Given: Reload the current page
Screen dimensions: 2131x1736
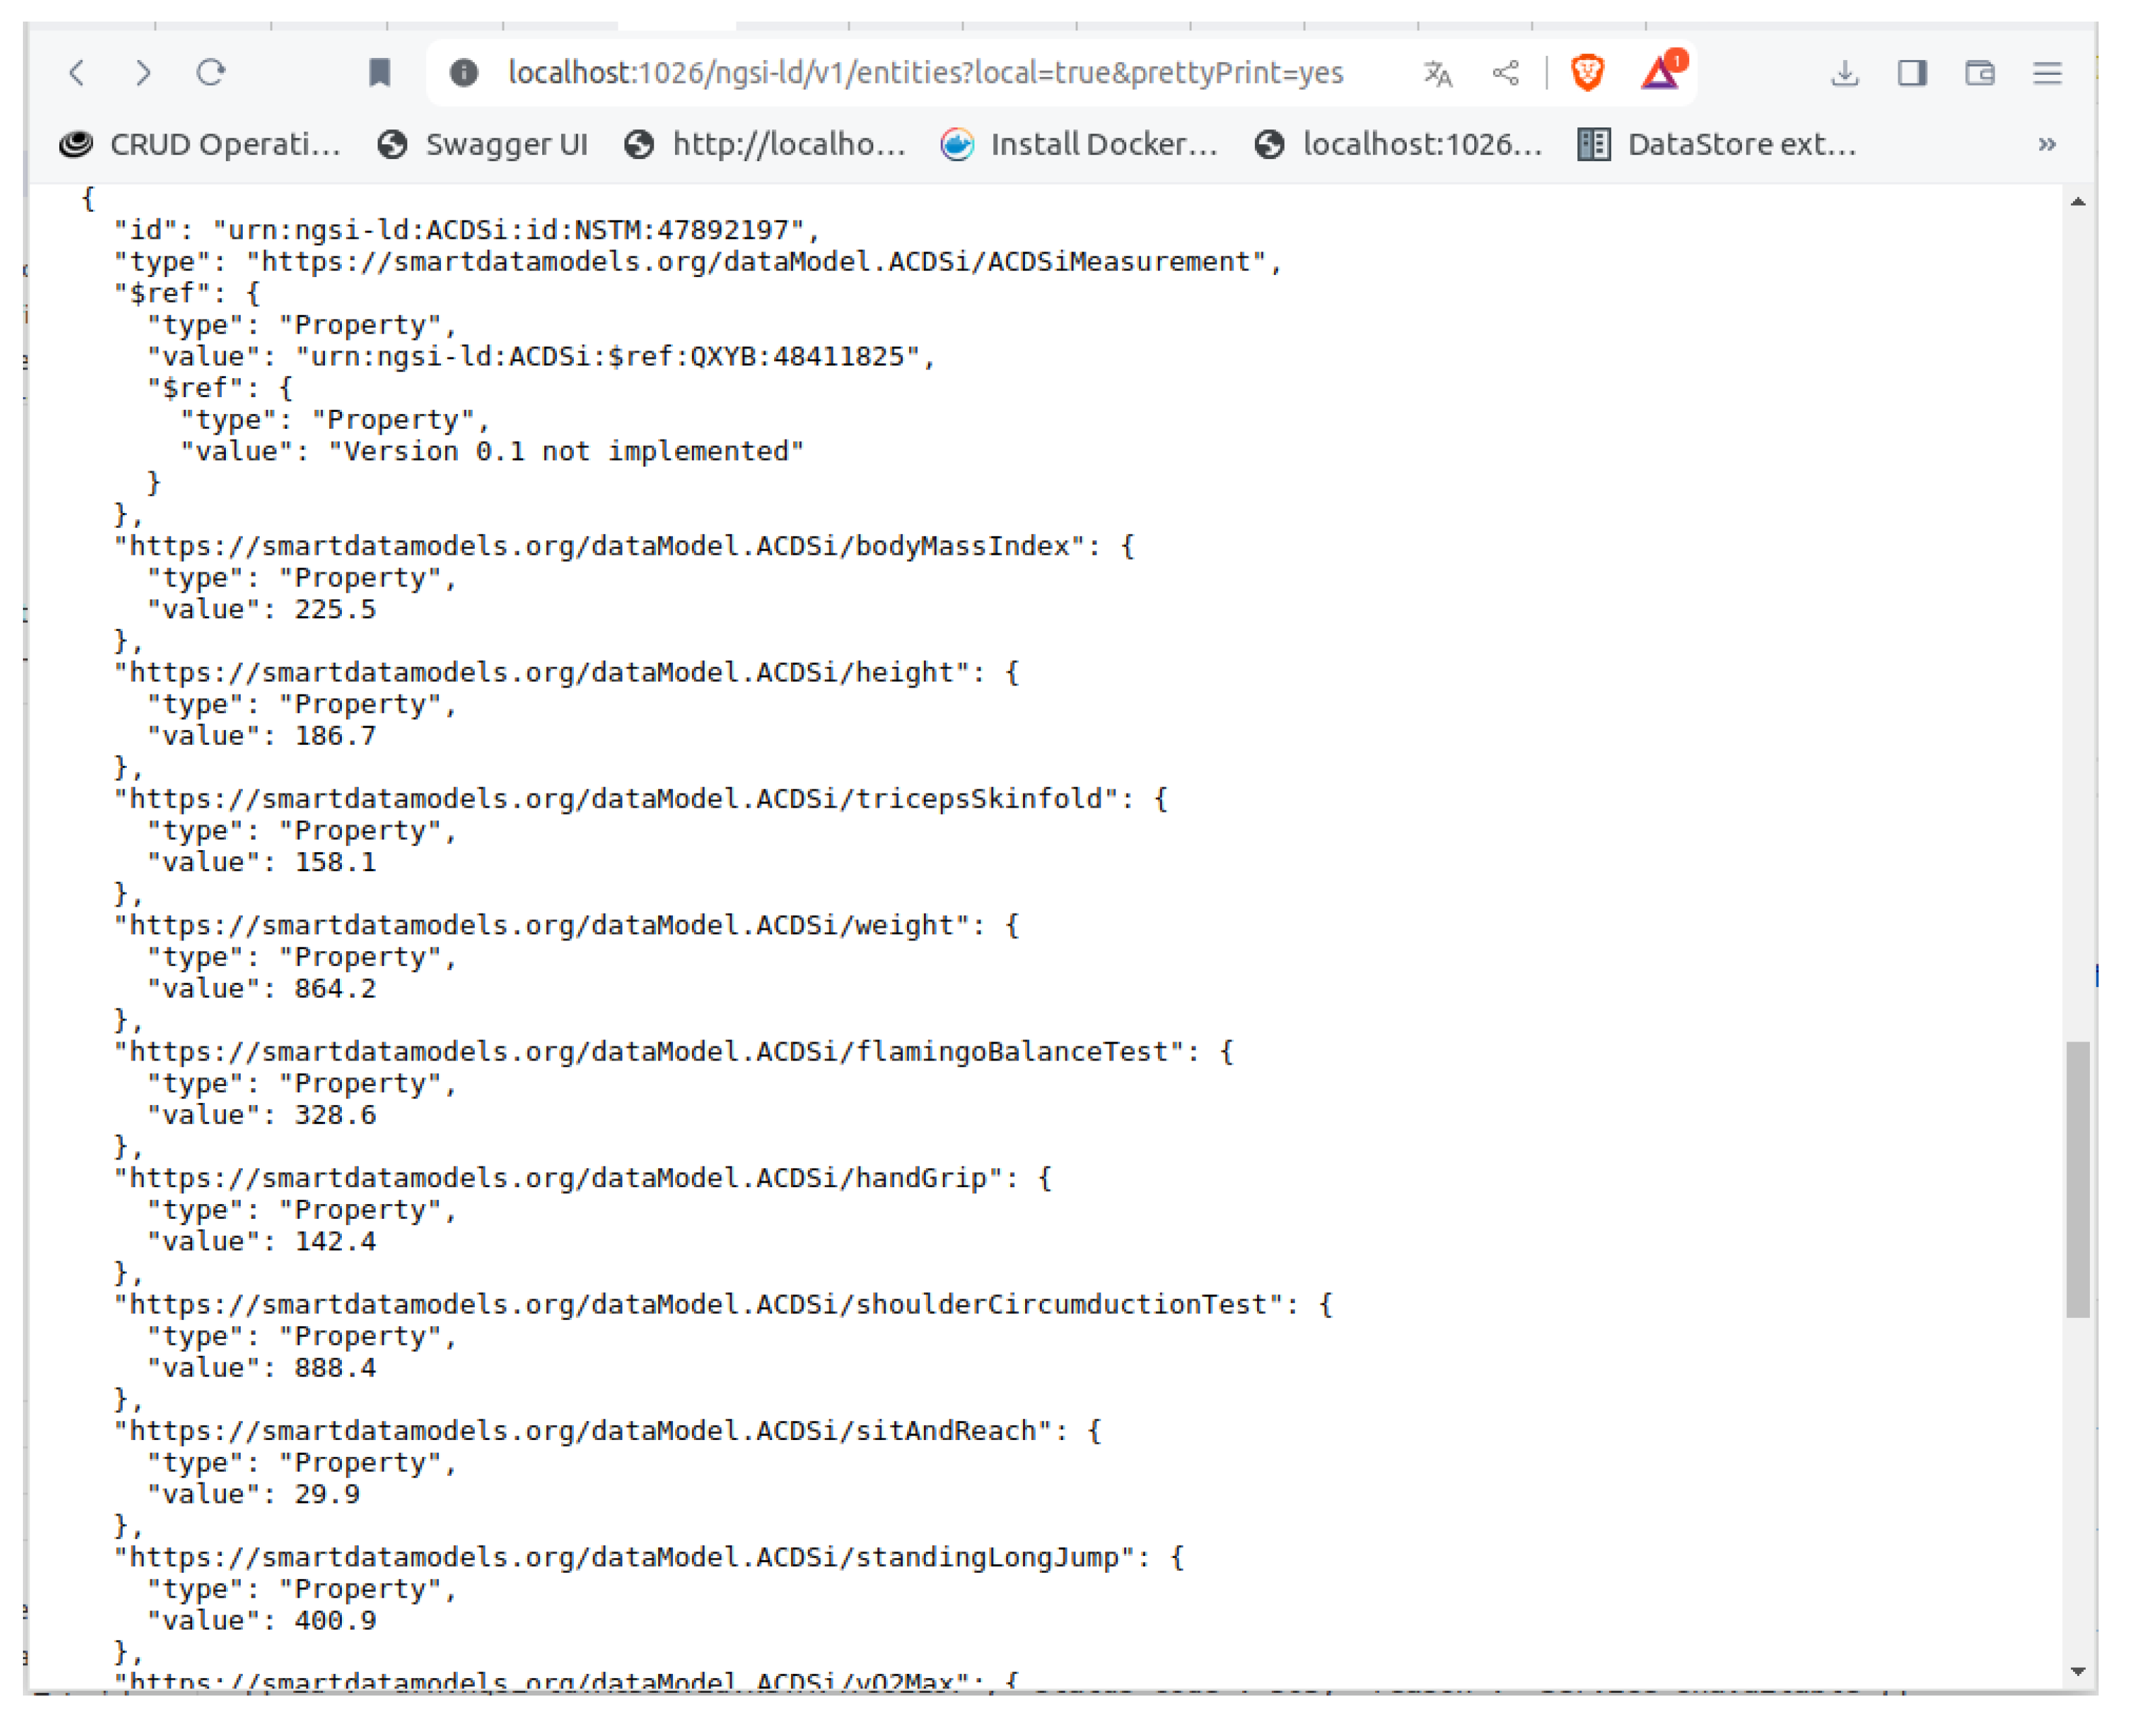Looking at the screenshot, I should (x=210, y=73).
